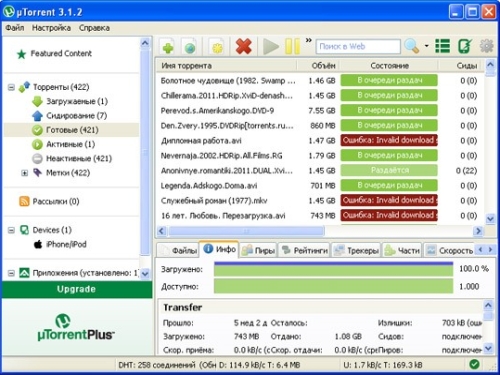Viewport: 500px width, 375px height.
Task: Switch to the Части tab
Action: [402, 250]
